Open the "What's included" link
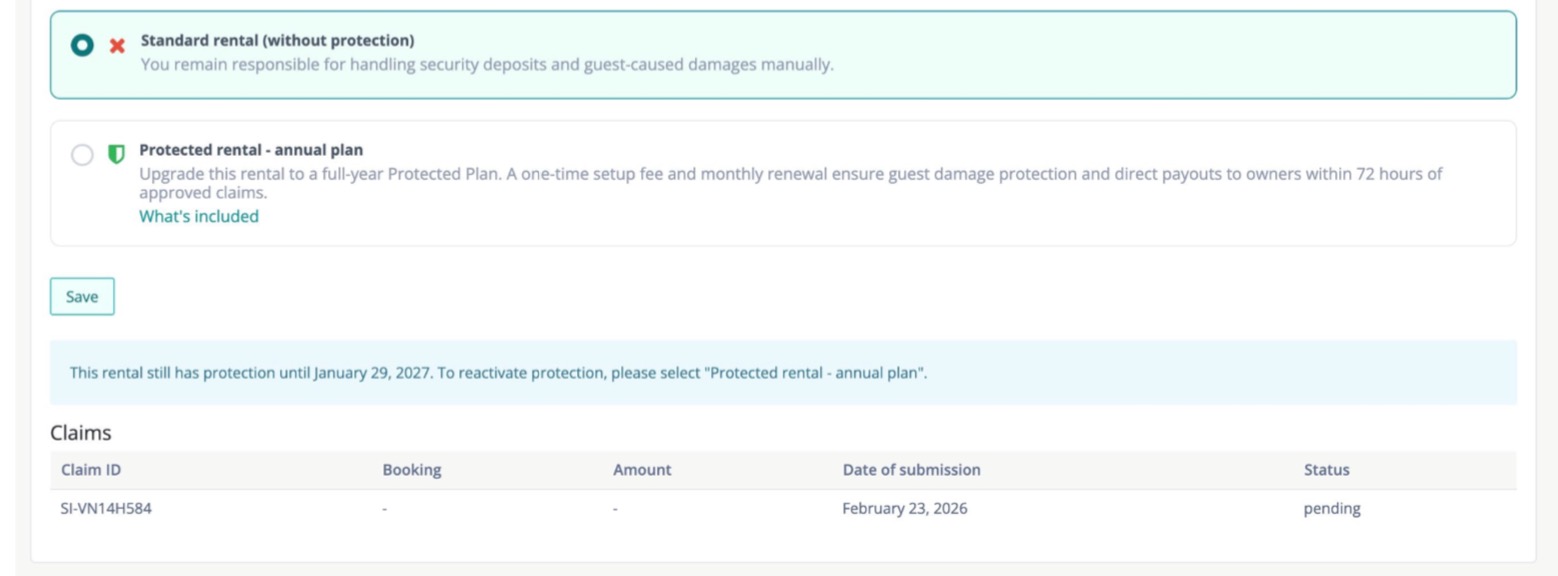Image resolution: width=1558 pixels, height=576 pixels. [198, 216]
